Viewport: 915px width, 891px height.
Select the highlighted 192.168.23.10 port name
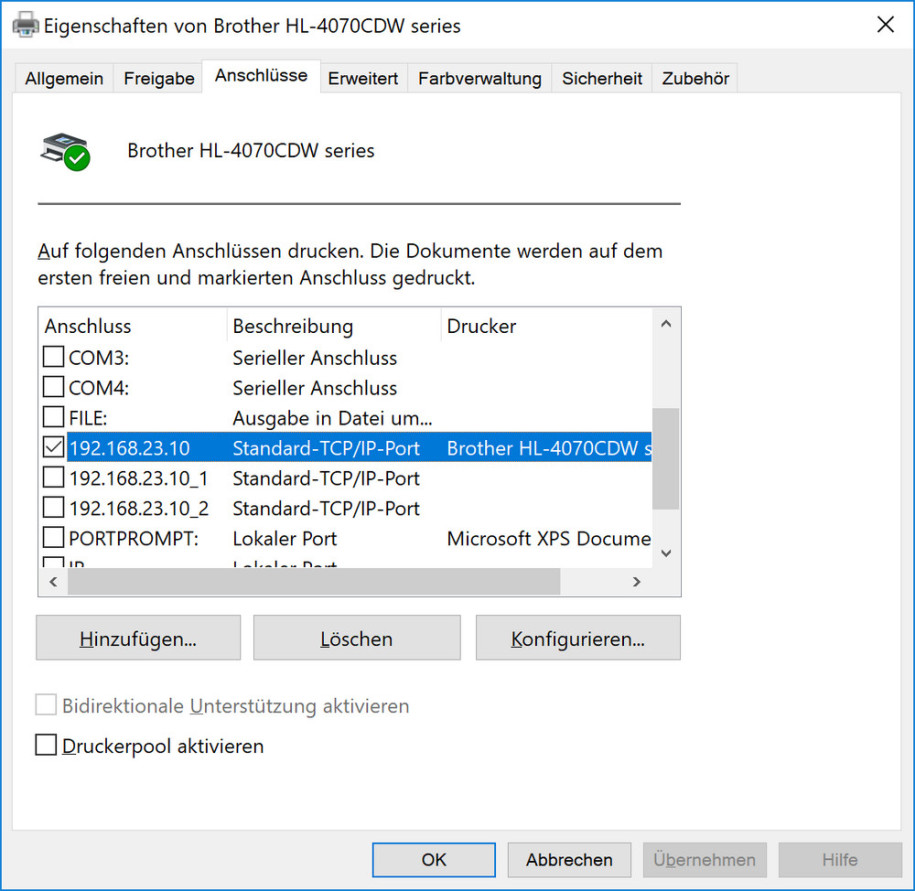(x=130, y=448)
